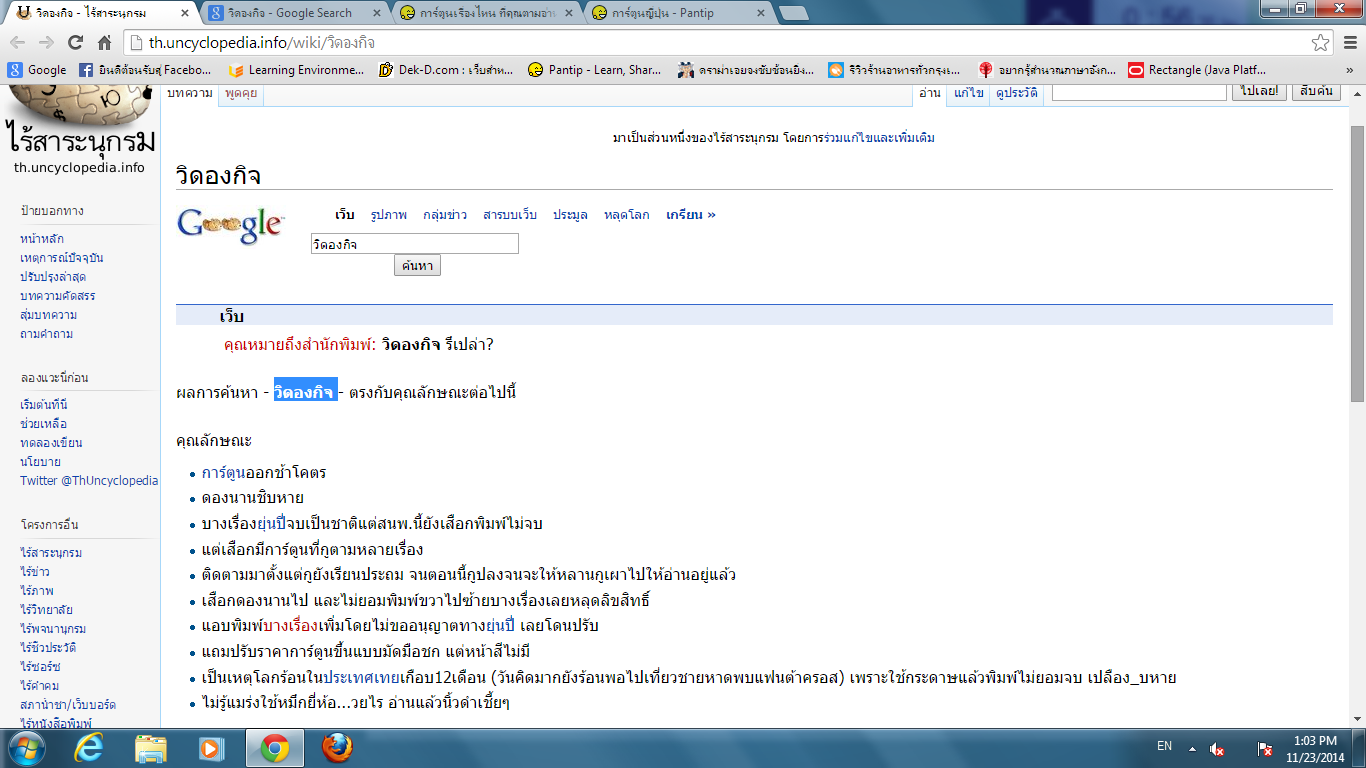
Task: Close the การ์ตูนญี่ปุ่น - Pantip tab
Action: pos(761,13)
